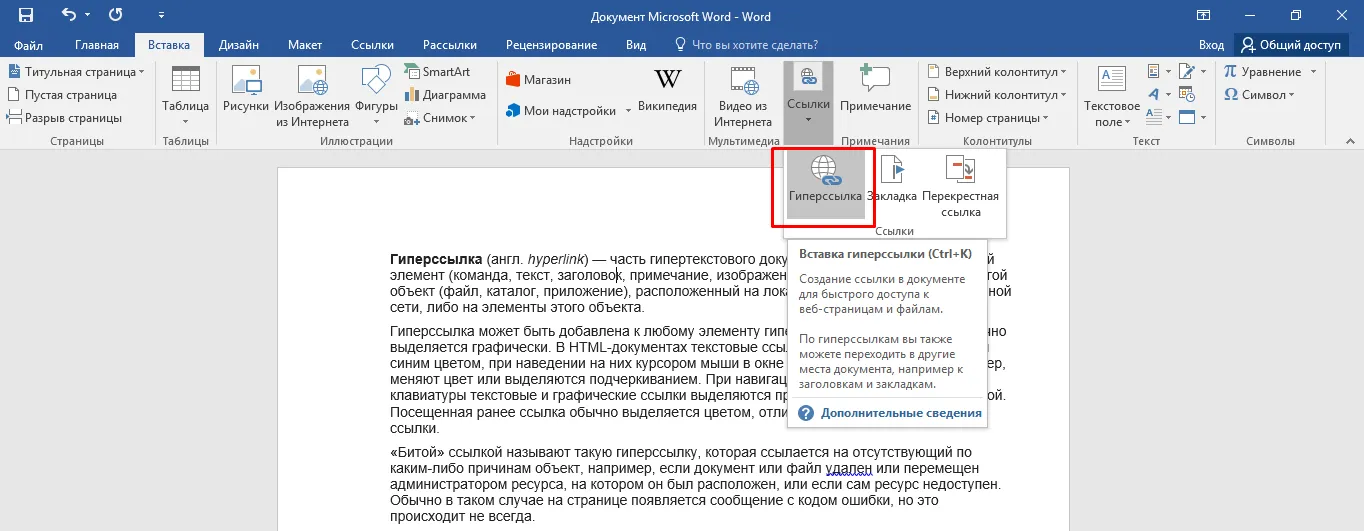
Task: Insert a Диаграмма chart
Action: click(x=445, y=95)
